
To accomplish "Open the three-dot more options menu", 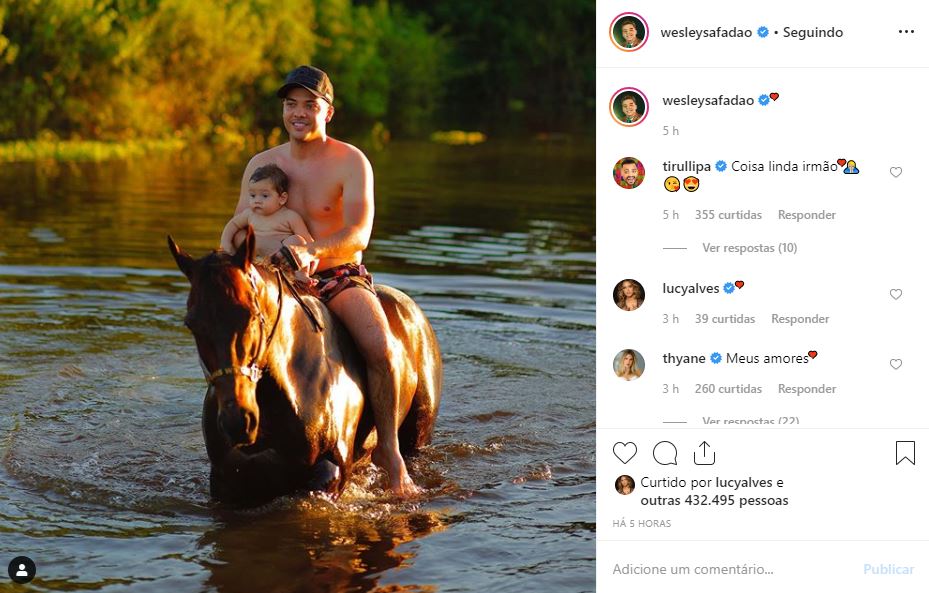I will pyautogui.click(x=906, y=32).
